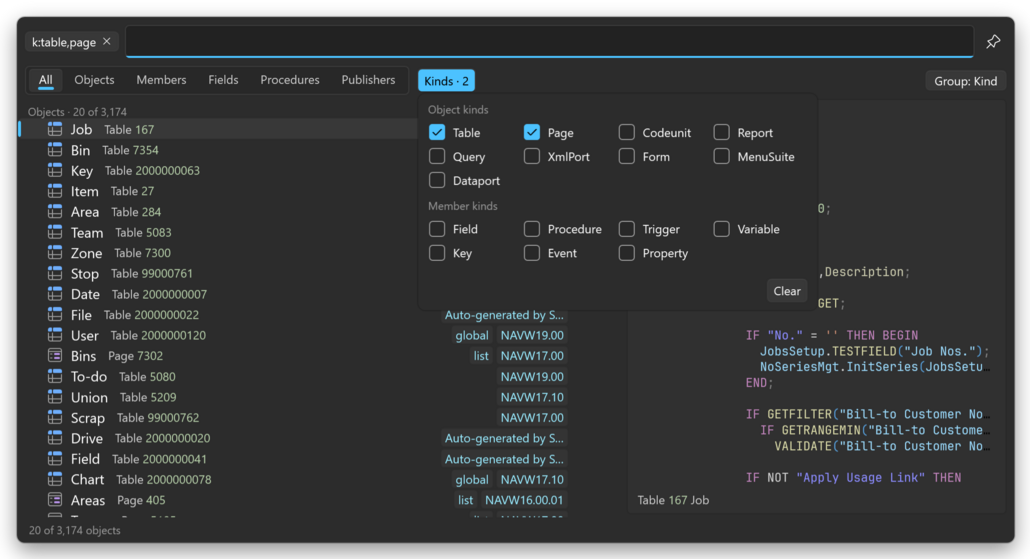Click the table icon next to Bin
The width and height of the screenshot is (1030, 559).
[55, 150]
